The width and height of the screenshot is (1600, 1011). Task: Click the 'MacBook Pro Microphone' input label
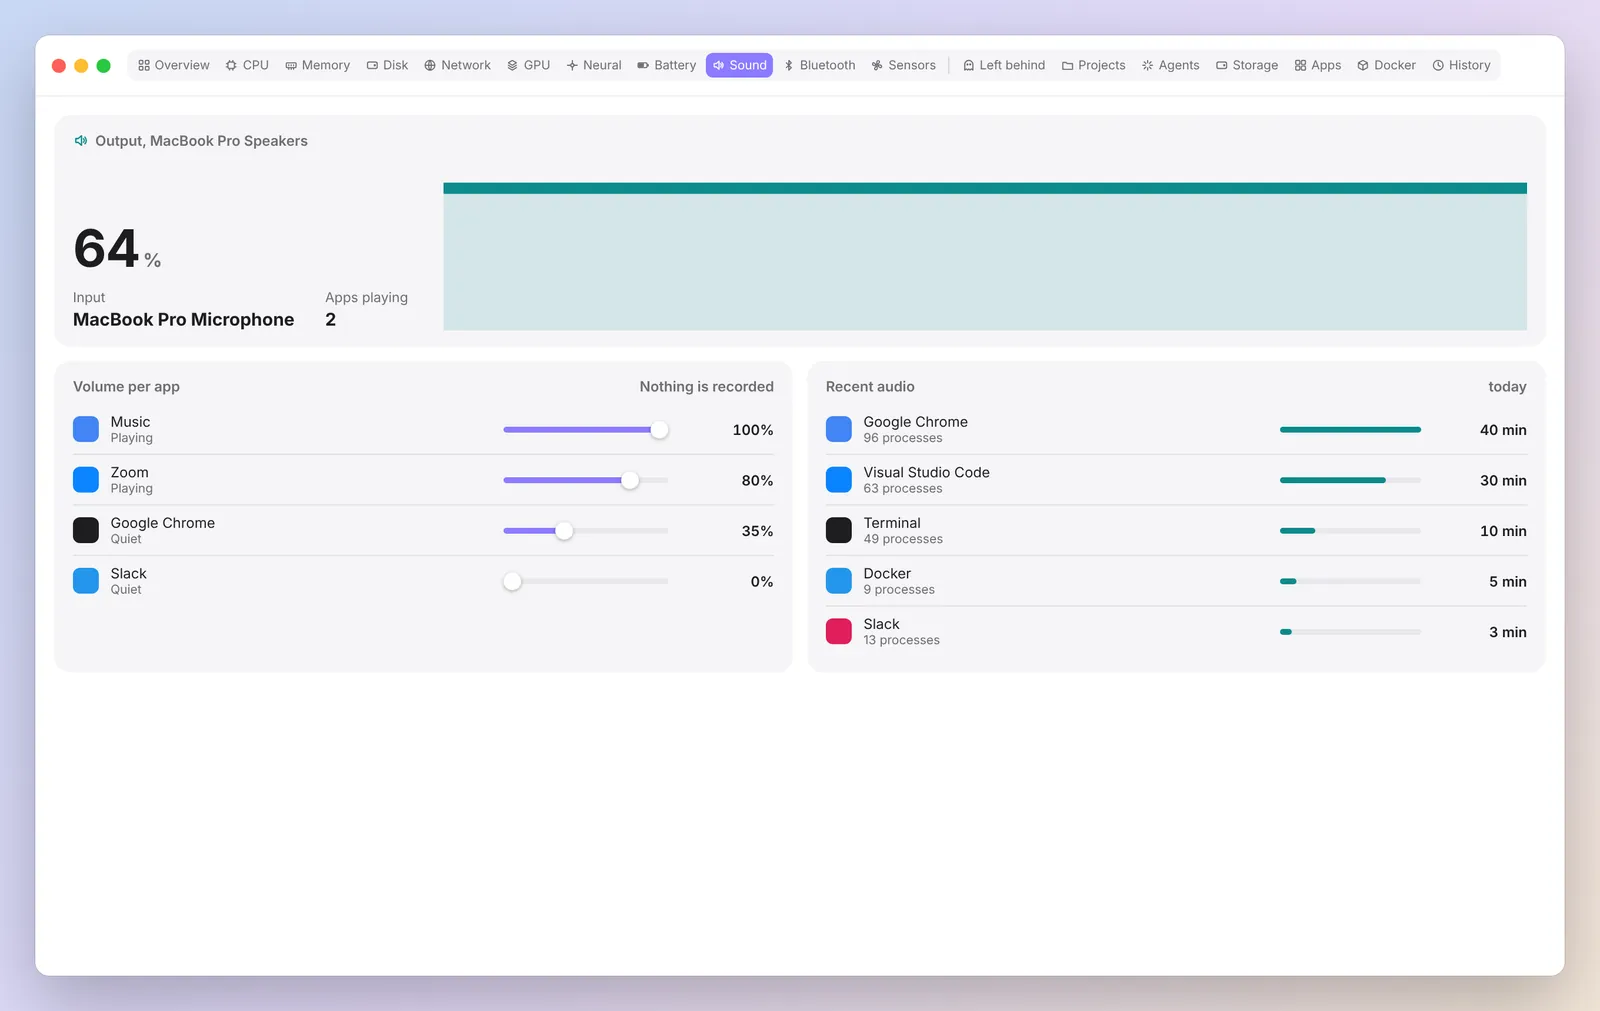(x=184, y=320)
